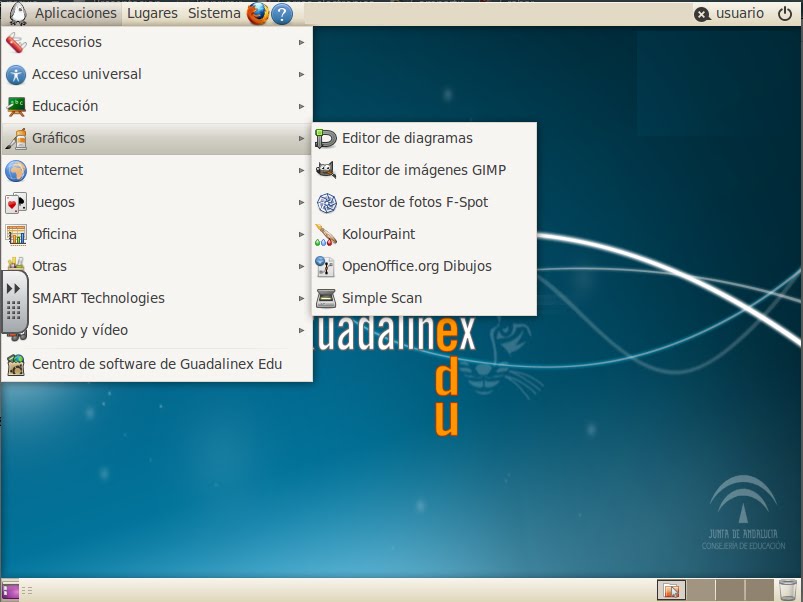This screenshot has height=602, width=803.
Task: Select the Otras menu entry
Action: pyautogui.click(x=157, y=267)
